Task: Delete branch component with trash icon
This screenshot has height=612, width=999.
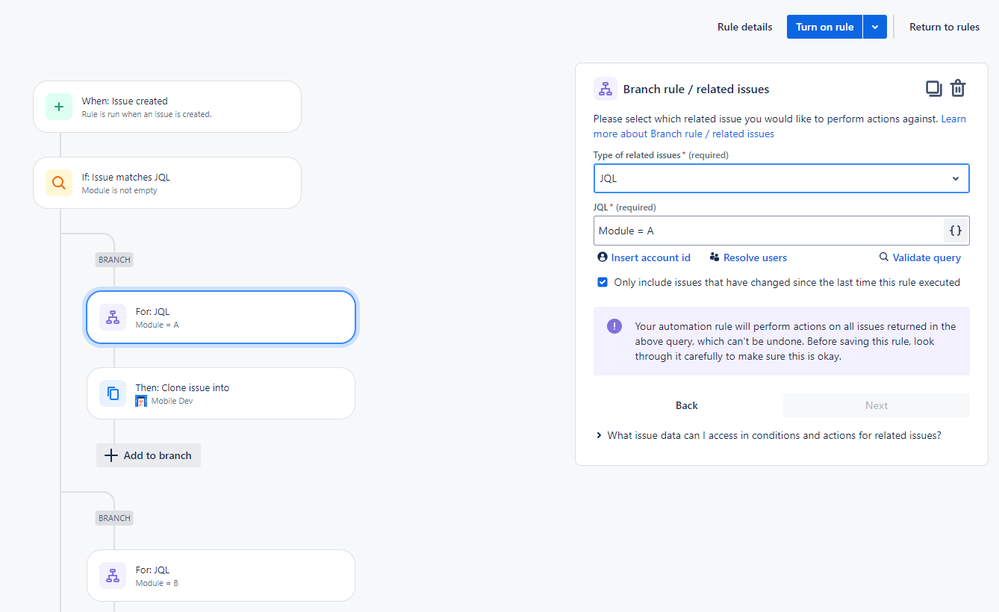Action: click(x=958, y=89)
